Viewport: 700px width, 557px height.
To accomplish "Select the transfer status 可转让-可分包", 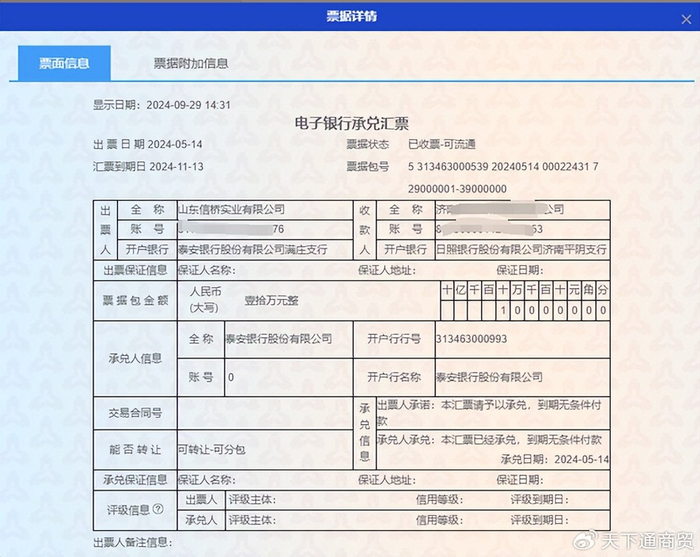I will (212, 449).
